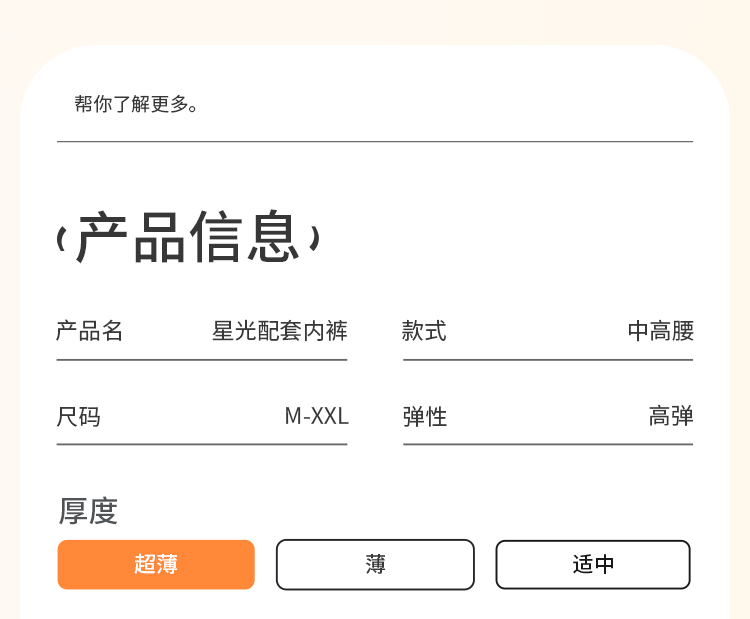This screenshot has height=619, width=750.
Task: Click the 产品信息 heading
Action: point(188,238)
